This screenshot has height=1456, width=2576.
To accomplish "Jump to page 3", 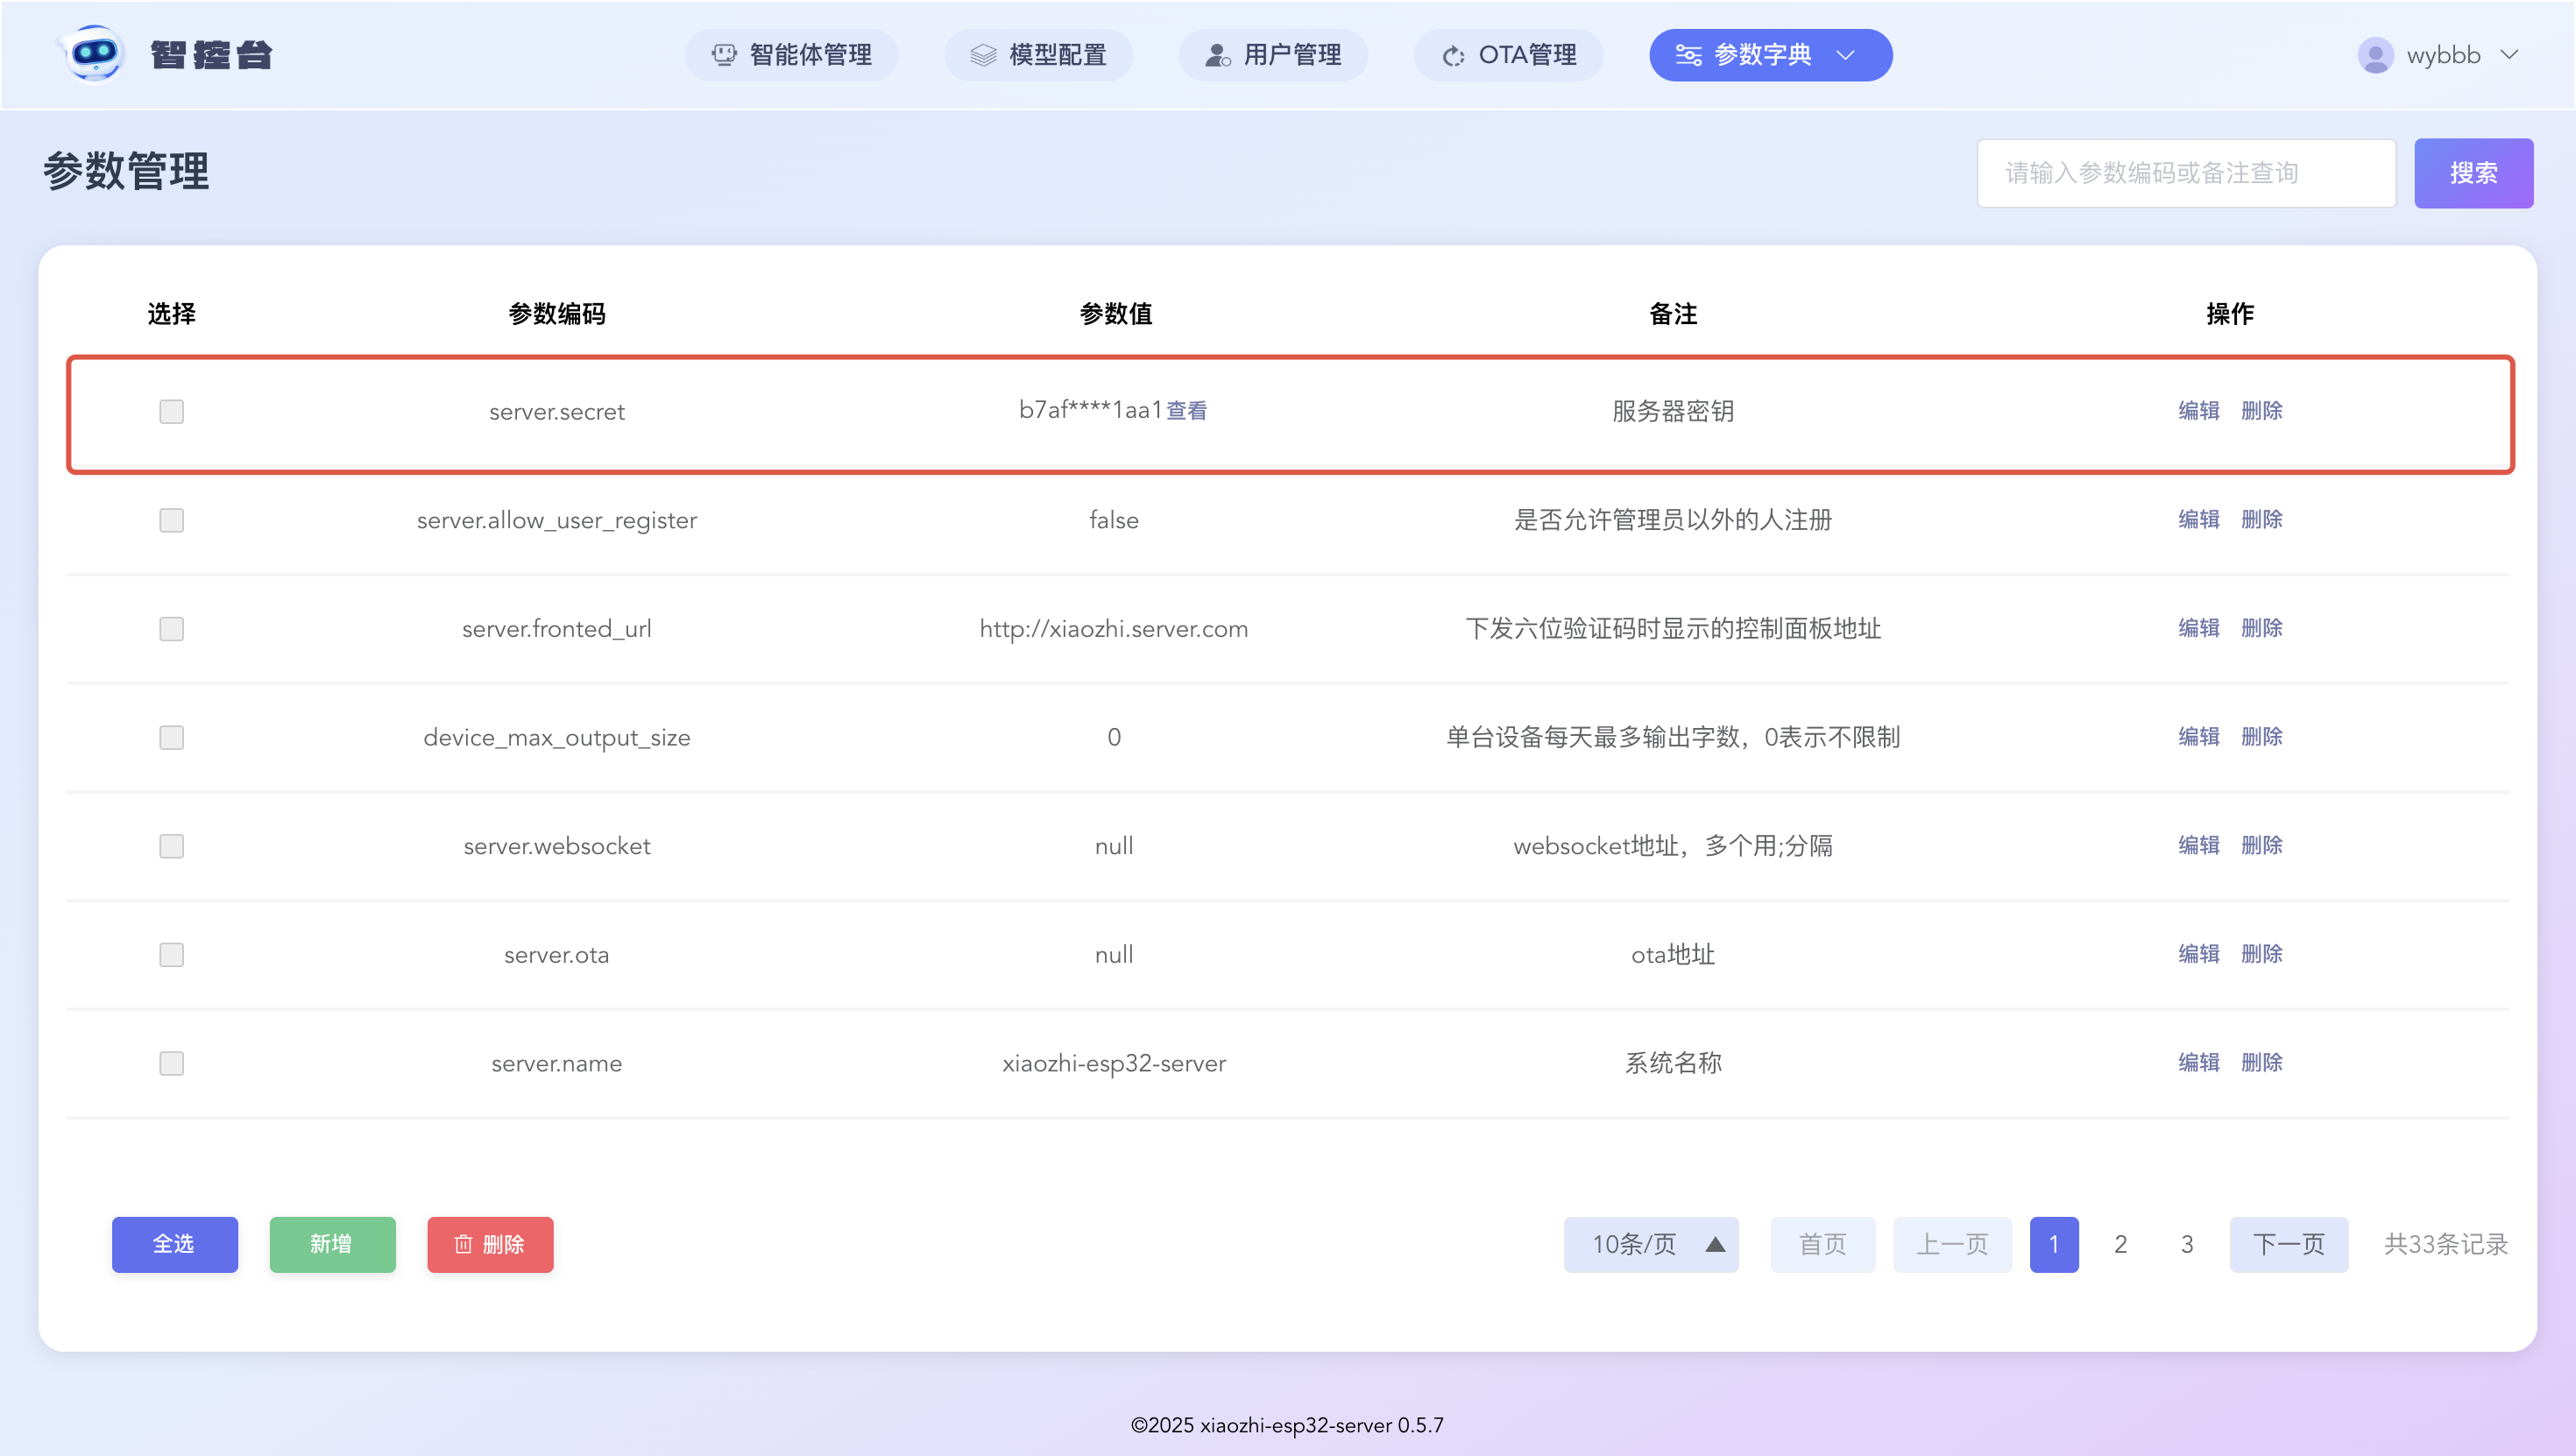I will tap(2187, 1244).
